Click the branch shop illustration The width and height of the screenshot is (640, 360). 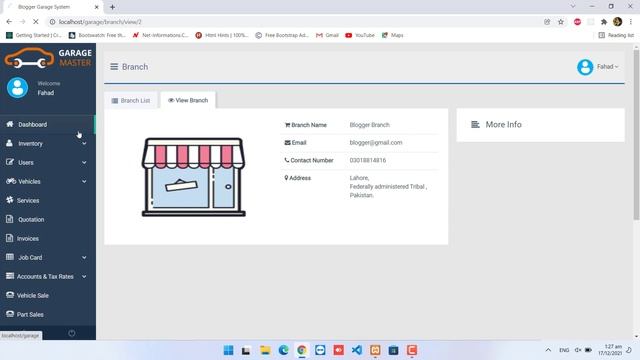[193, 177]
